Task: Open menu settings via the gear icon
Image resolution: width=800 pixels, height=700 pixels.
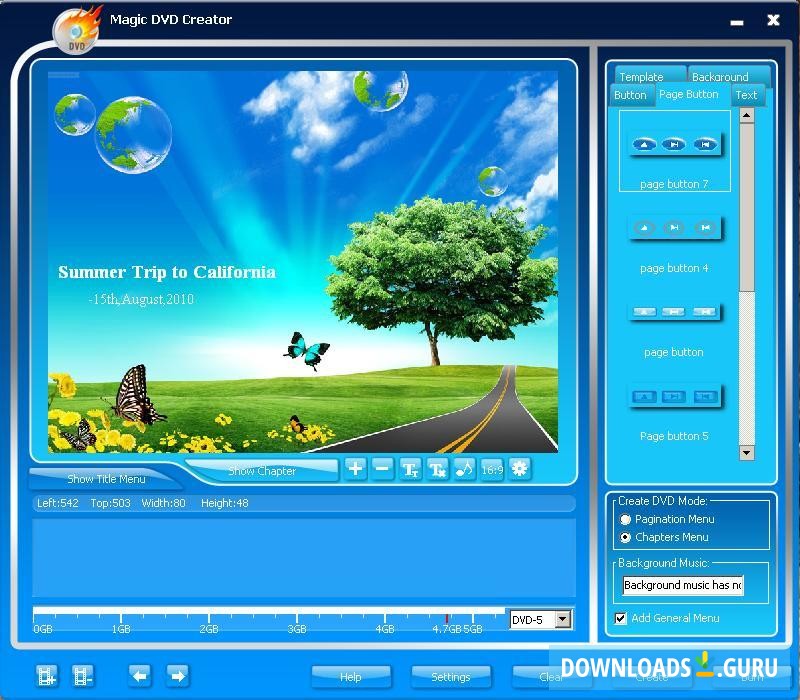Action: coord(519,469)
